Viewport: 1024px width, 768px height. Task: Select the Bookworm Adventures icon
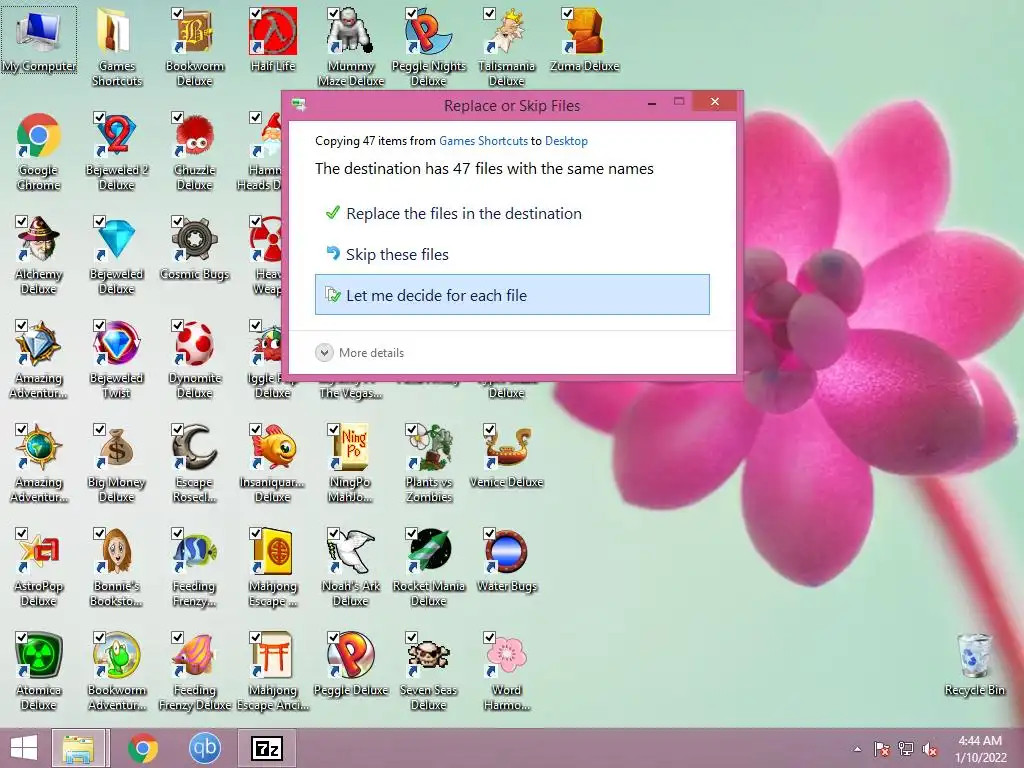click(116, 656)
